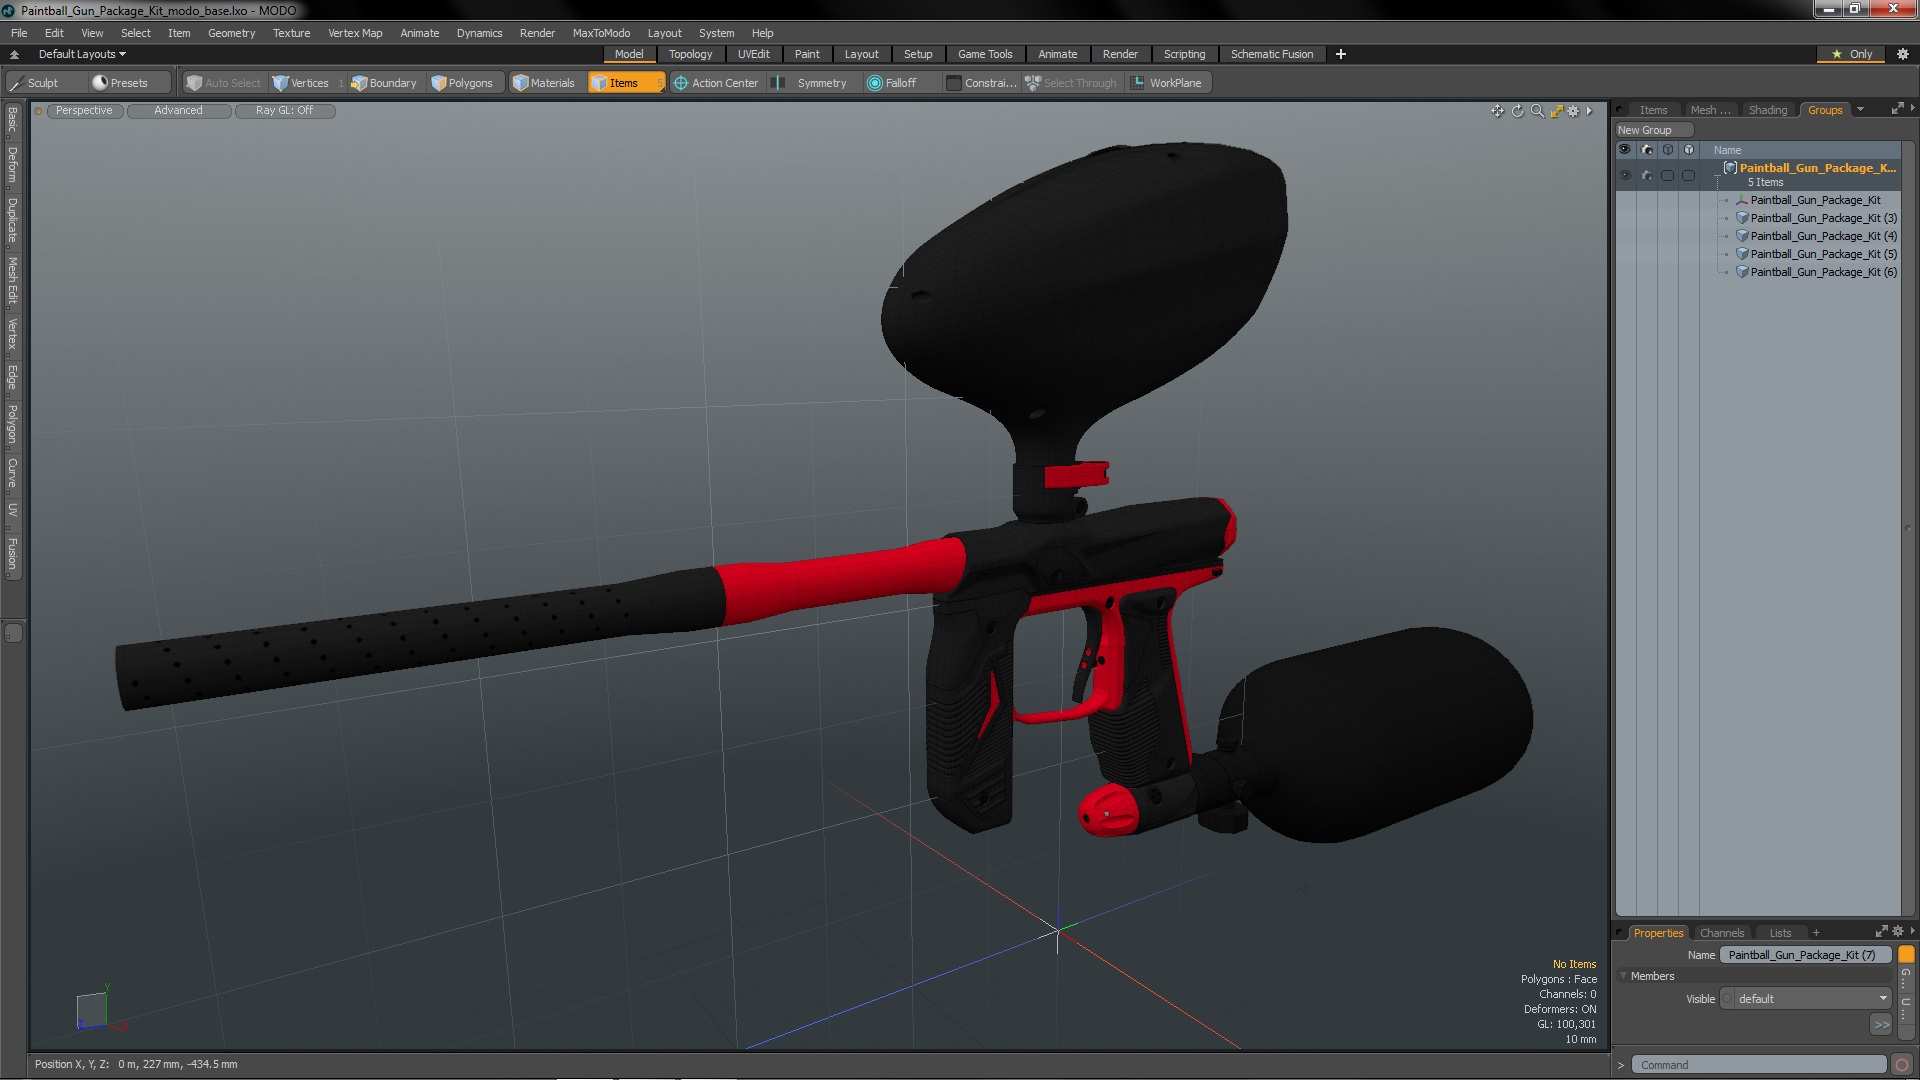Click the viewport rotate view icon
The width and height of the screenshot is (1920, 1080).
click(1517, 111)
